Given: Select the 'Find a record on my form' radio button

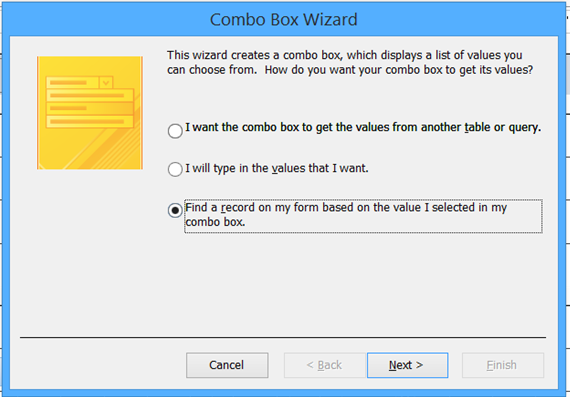Looking at the screenshot, I should (x=175, y=210).
